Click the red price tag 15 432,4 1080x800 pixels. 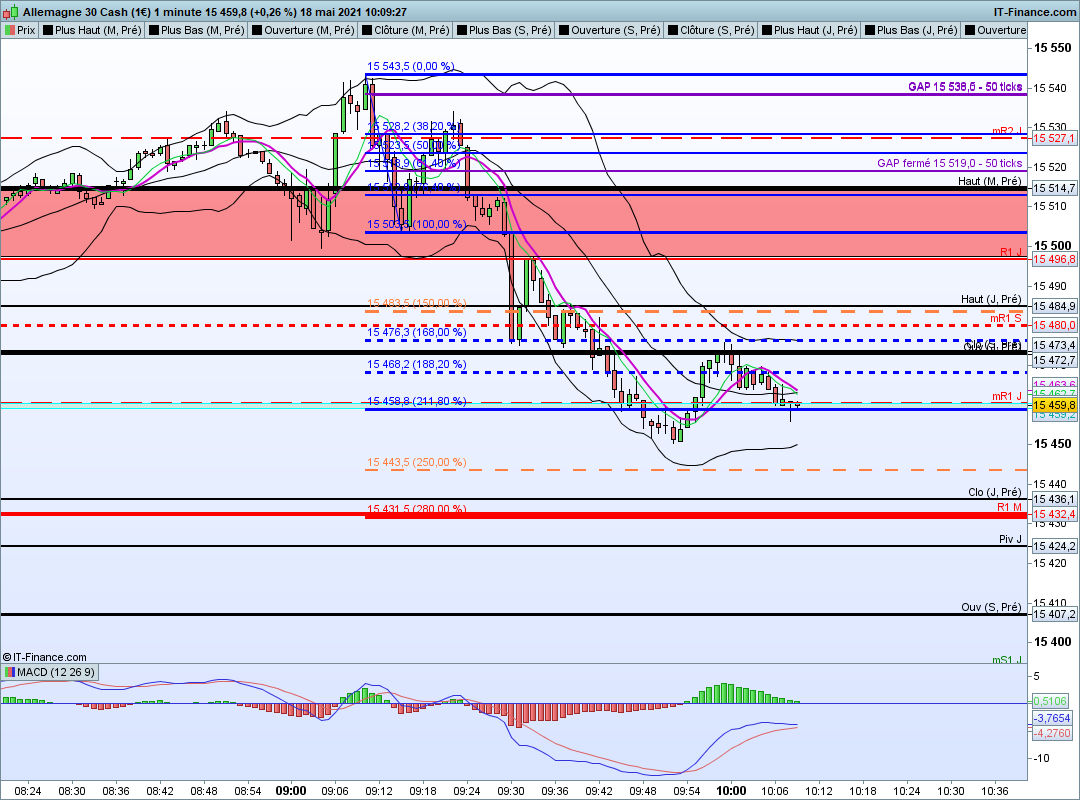click(x=1054, y=514)
